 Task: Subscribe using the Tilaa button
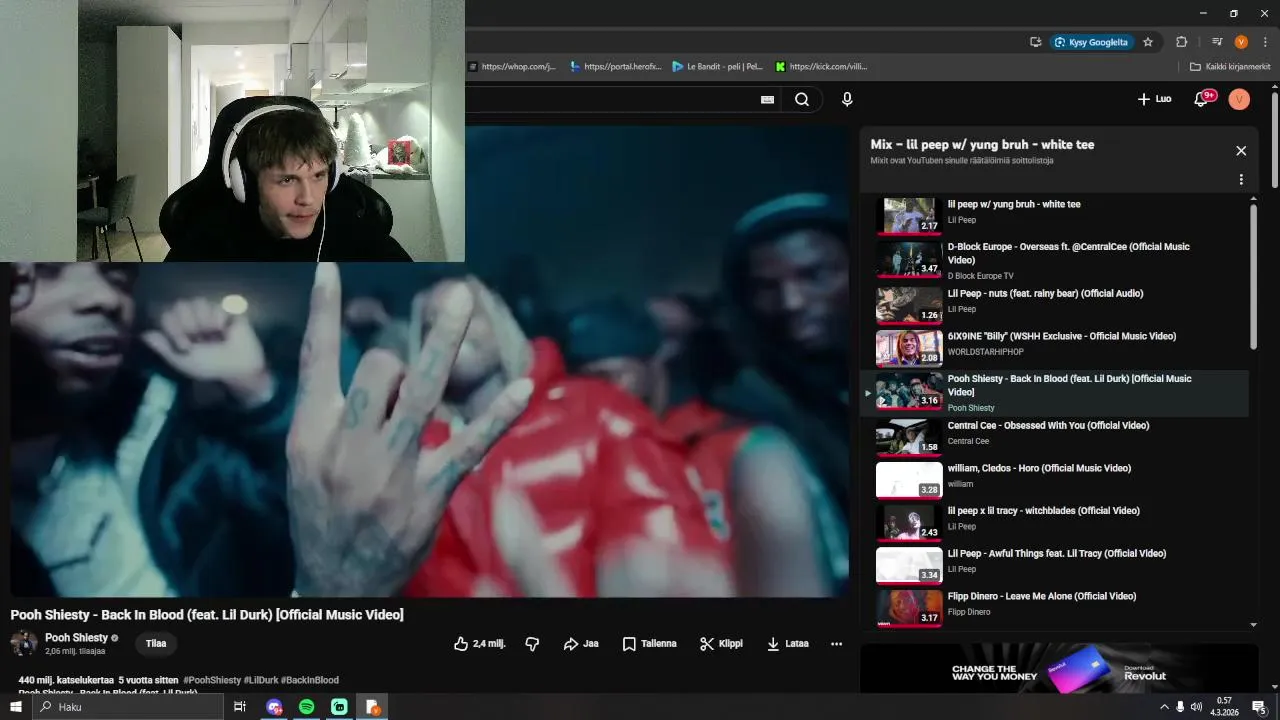(156, 644)
